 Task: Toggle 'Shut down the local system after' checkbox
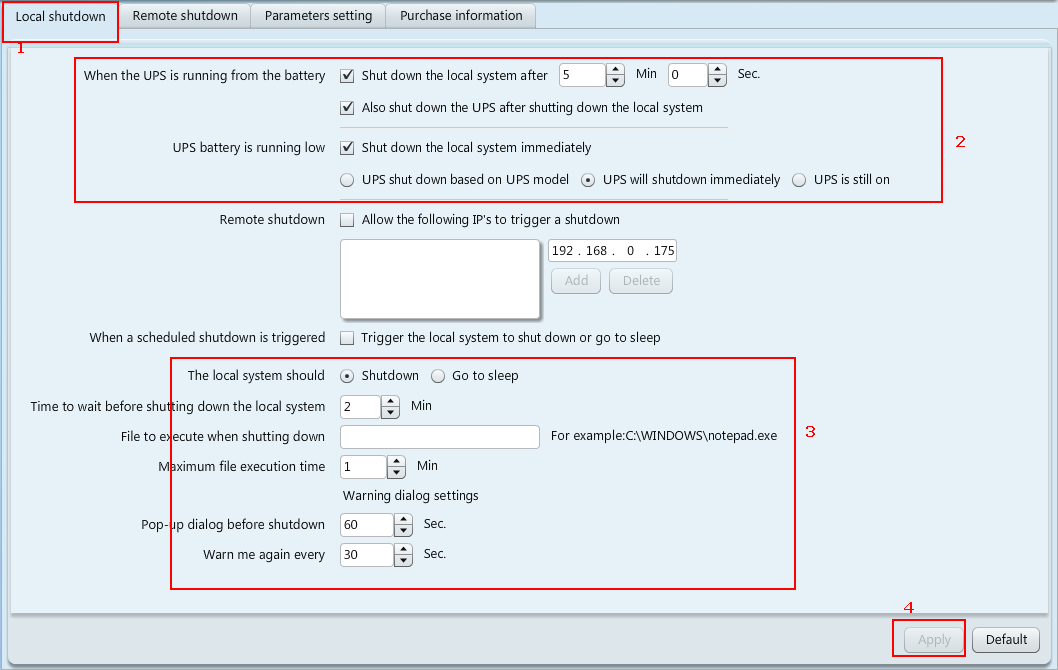(348, 76)
